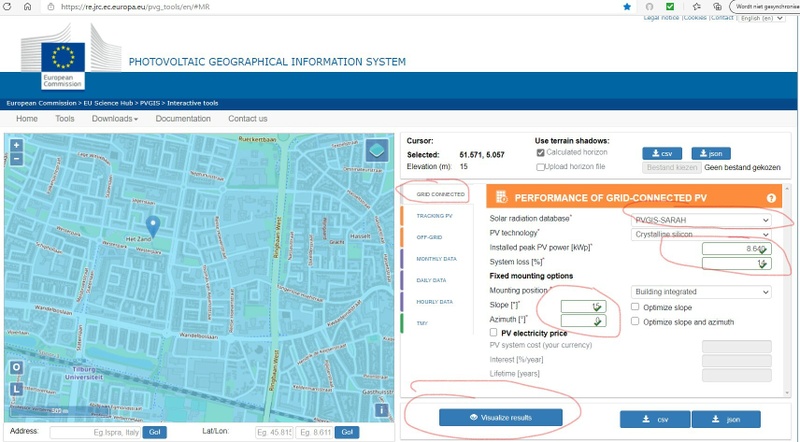Click Go button next to Address field
800x442 pixels.
(155, 432)
